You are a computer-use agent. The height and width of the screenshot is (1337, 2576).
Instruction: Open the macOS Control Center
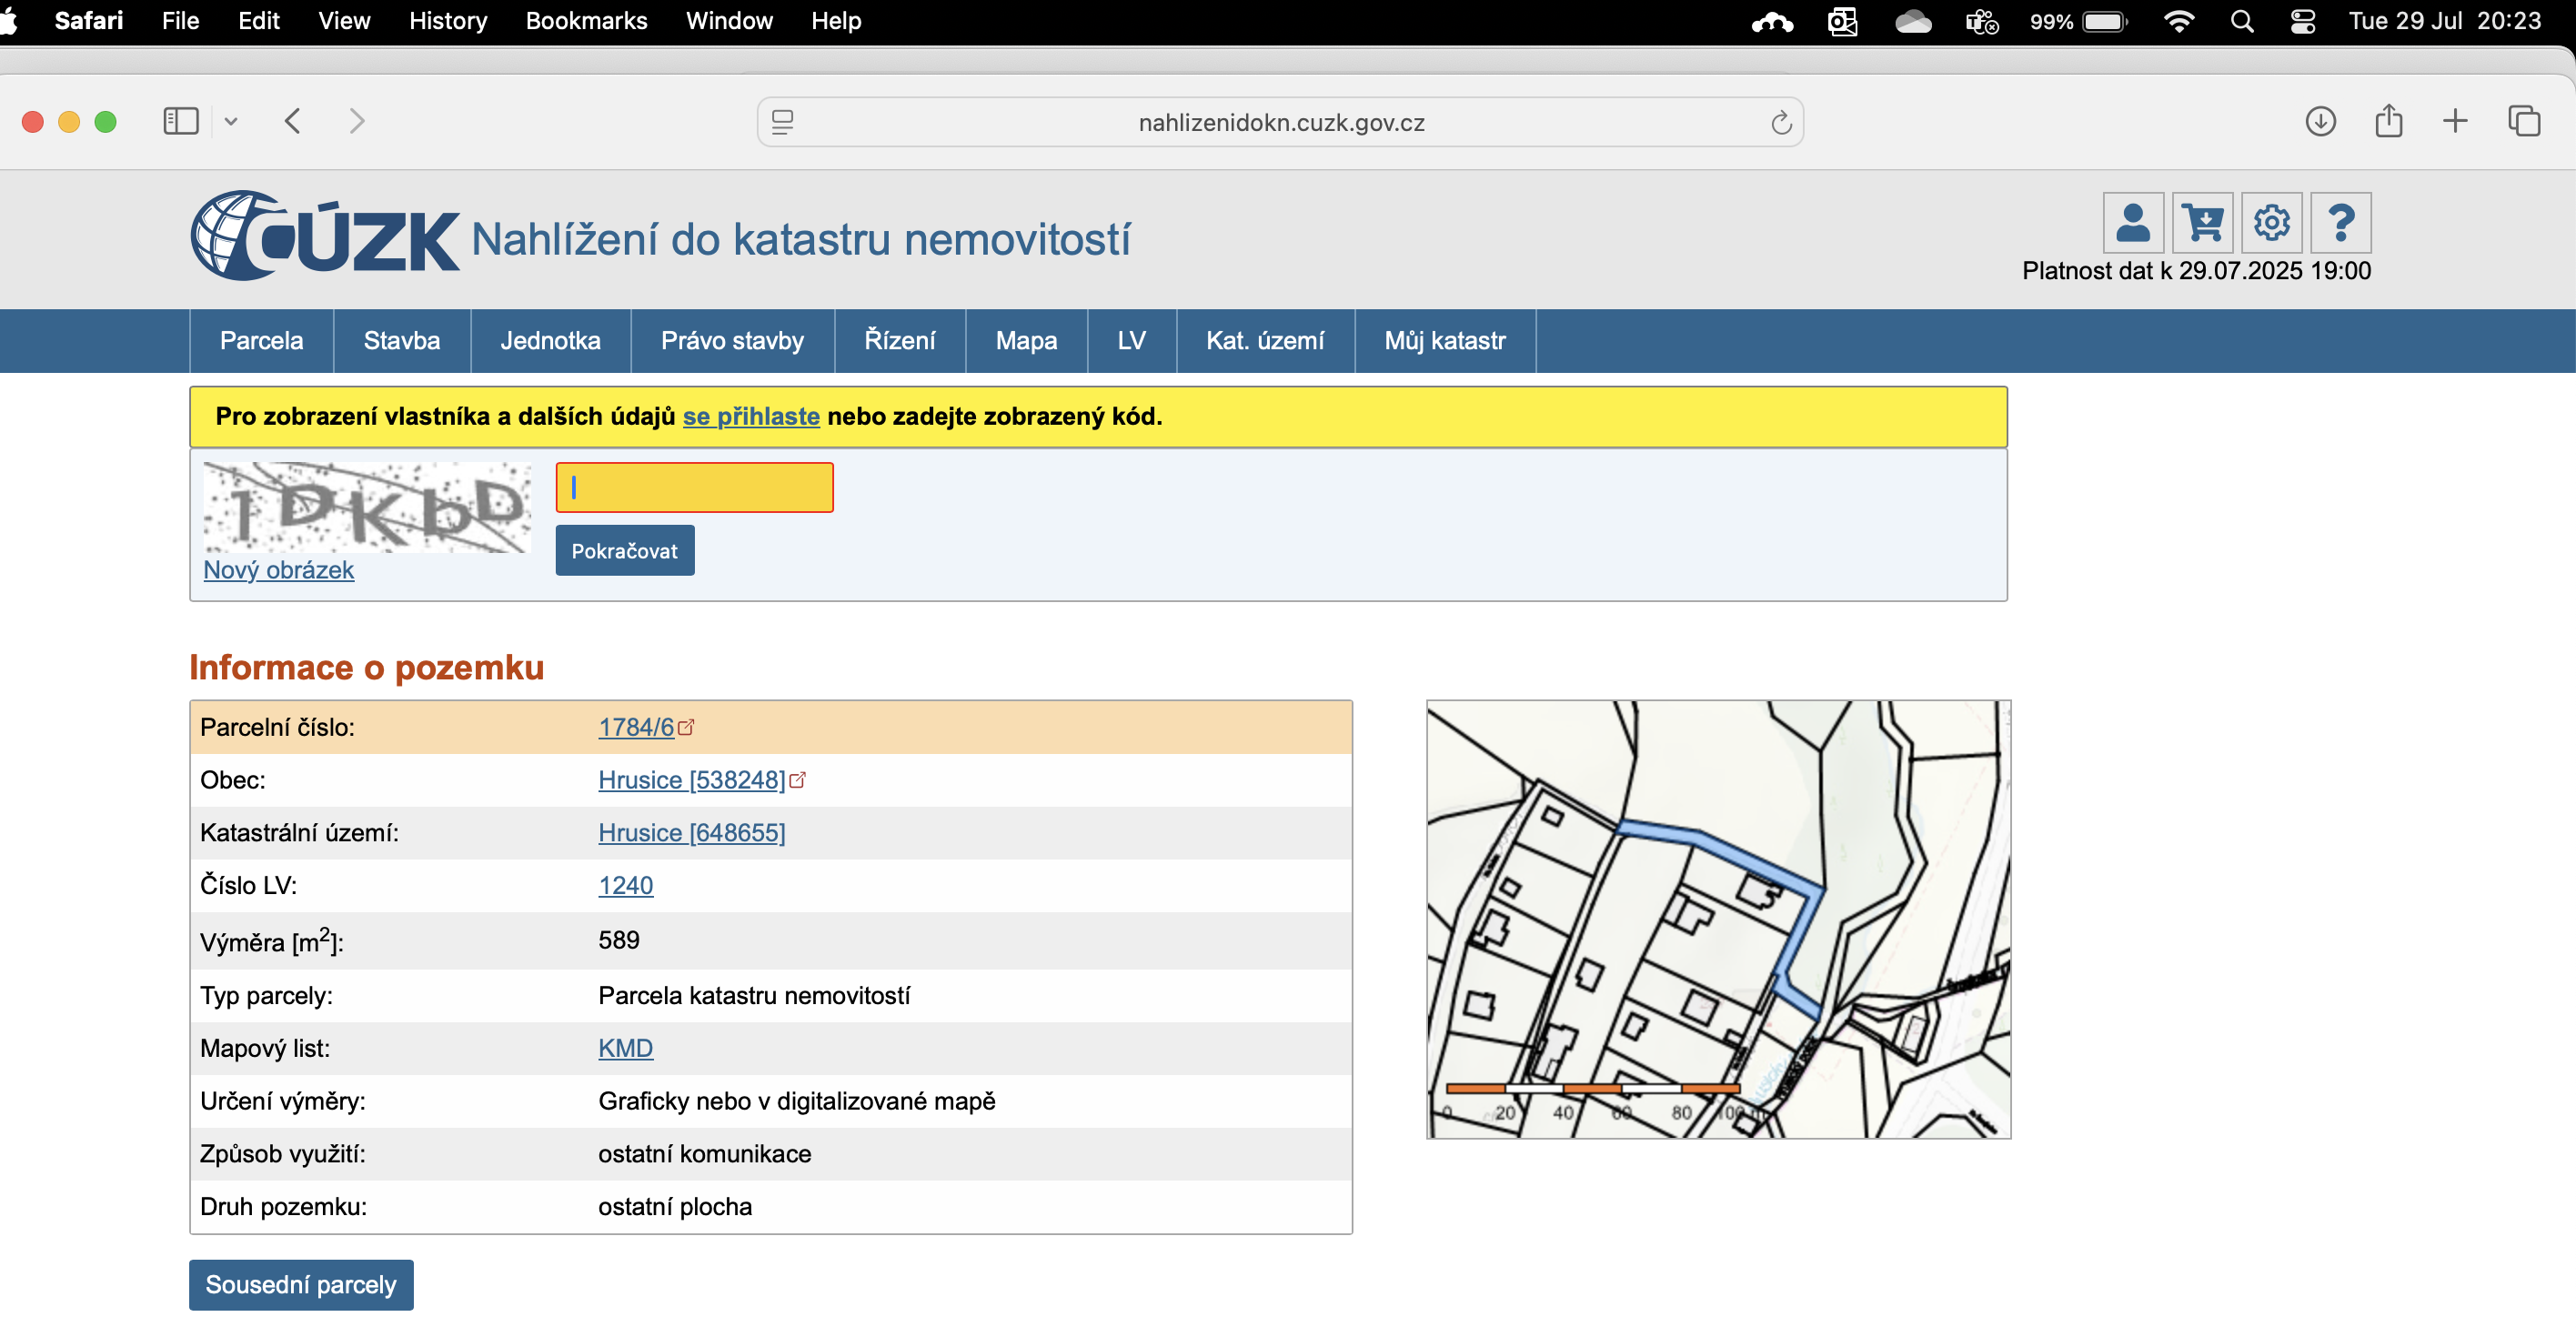2302,21
